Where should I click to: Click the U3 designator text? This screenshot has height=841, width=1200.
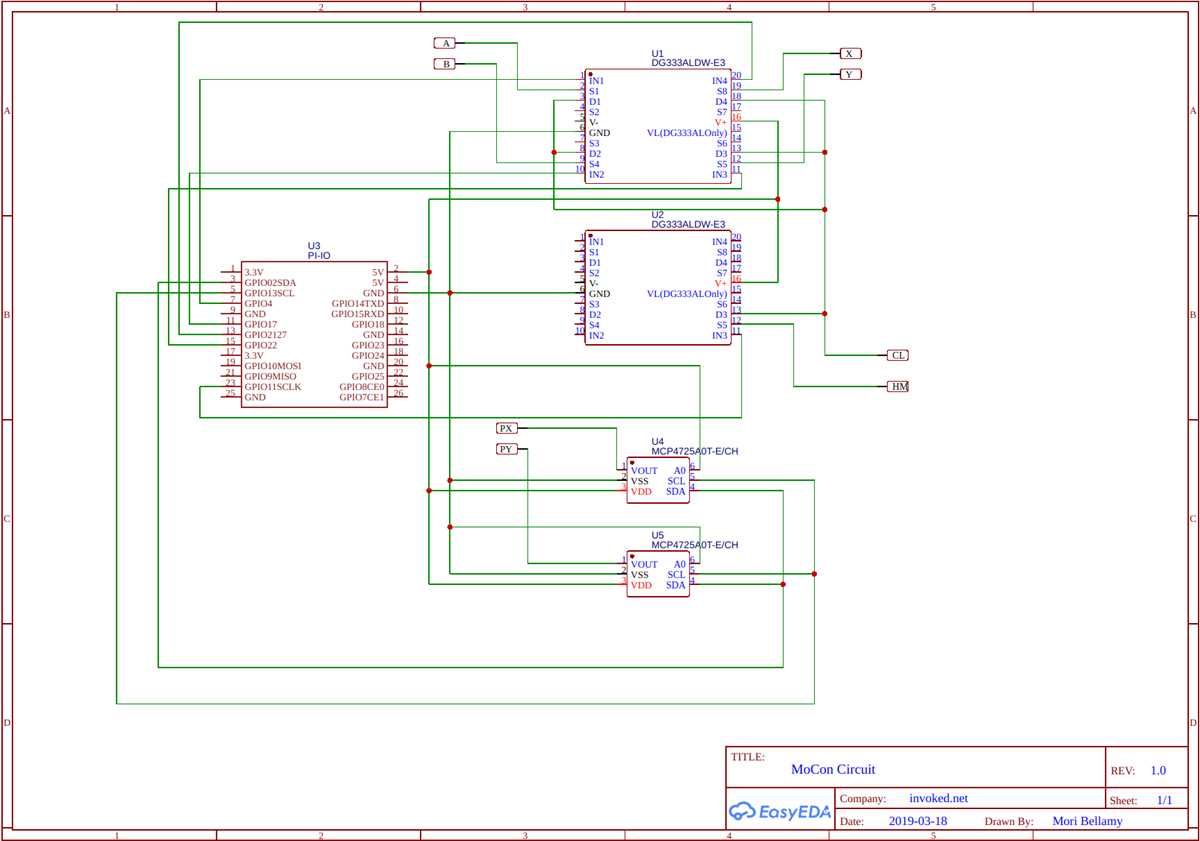click(x=314, y=246)
